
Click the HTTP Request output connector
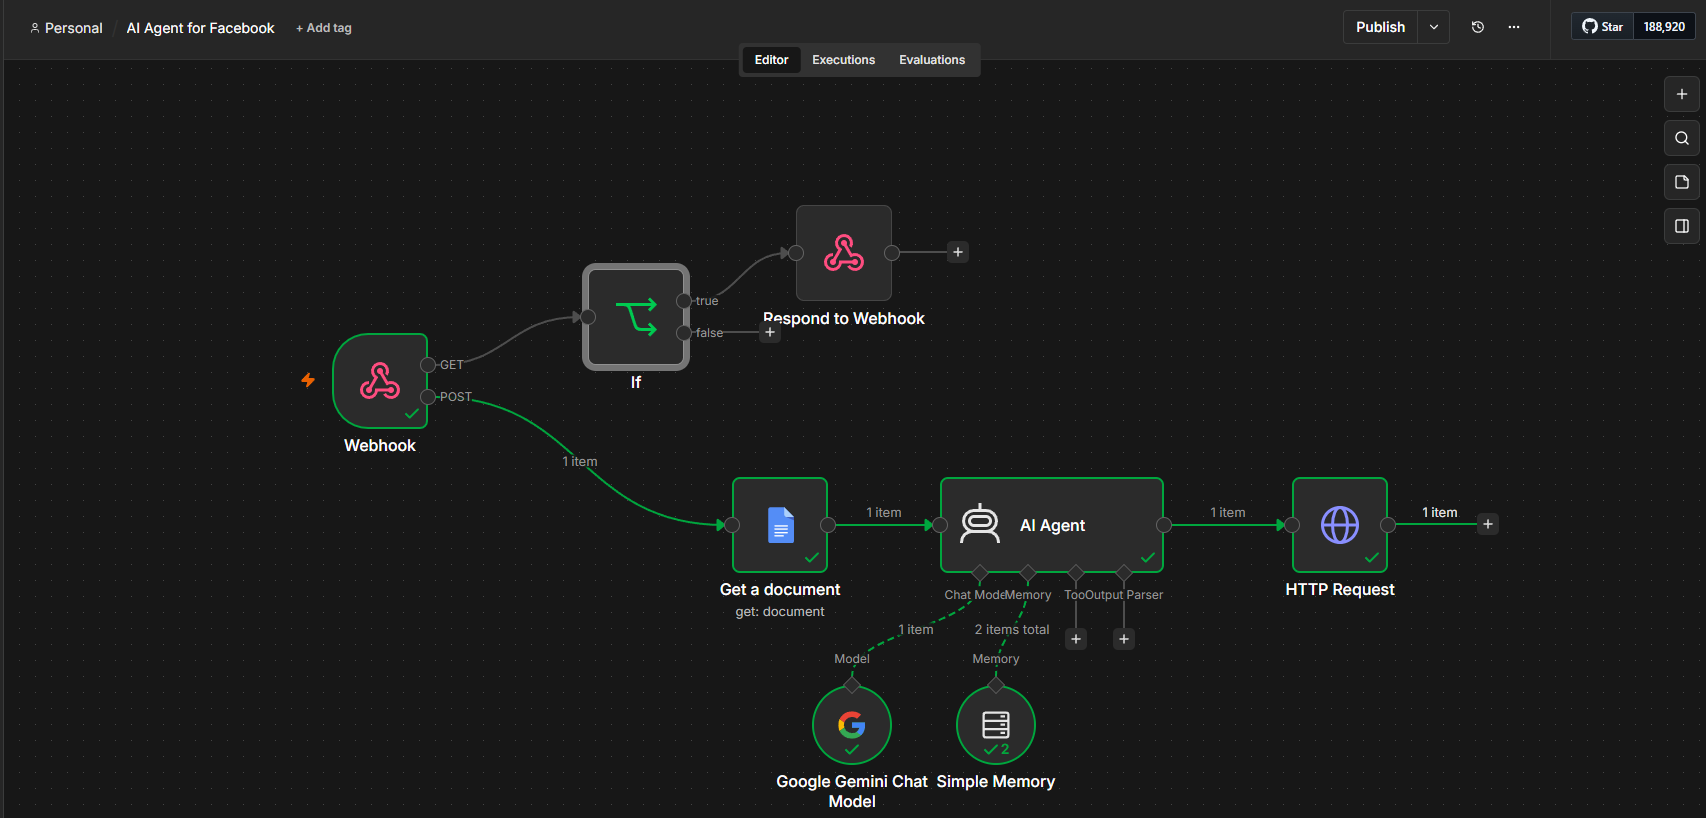(1388, 525)
